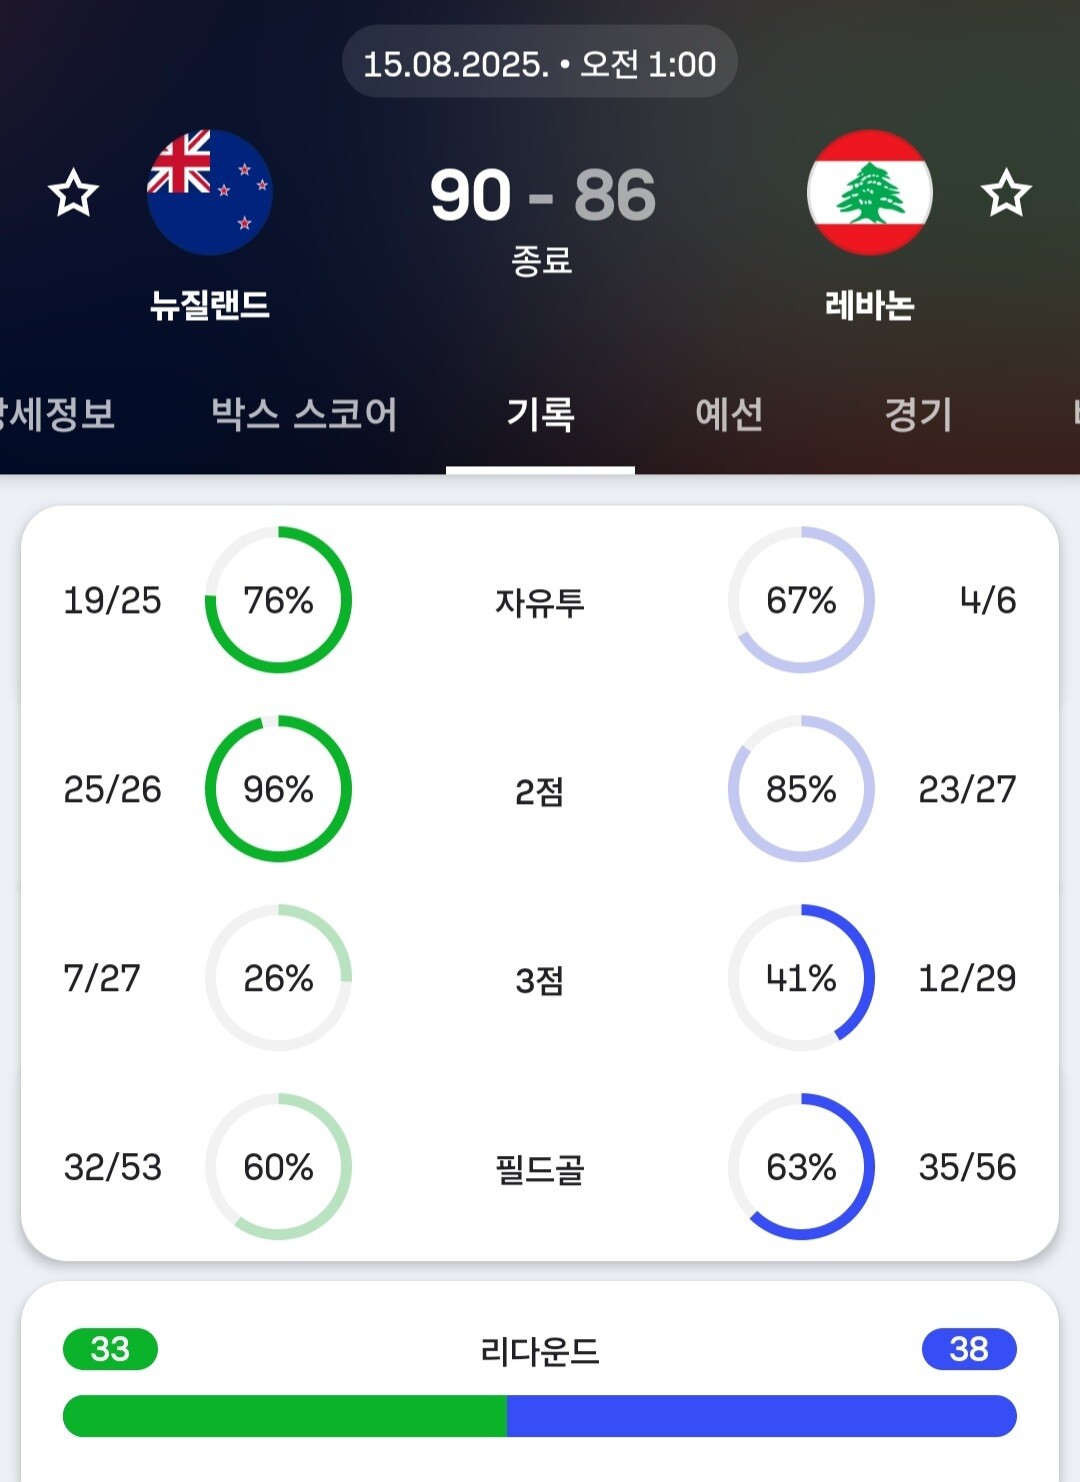This screenshot has height=1482, width=1080.
Task: Favorite Lebanon with the star icon
Action: tap(1006, 193)
